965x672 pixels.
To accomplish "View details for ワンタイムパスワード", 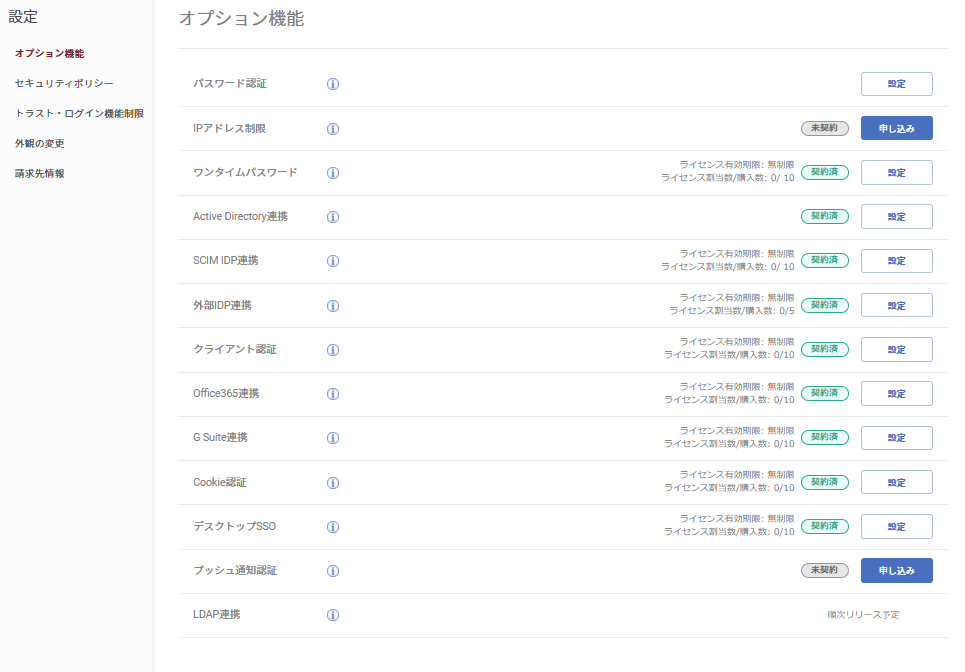I will (x=332, y=172).
